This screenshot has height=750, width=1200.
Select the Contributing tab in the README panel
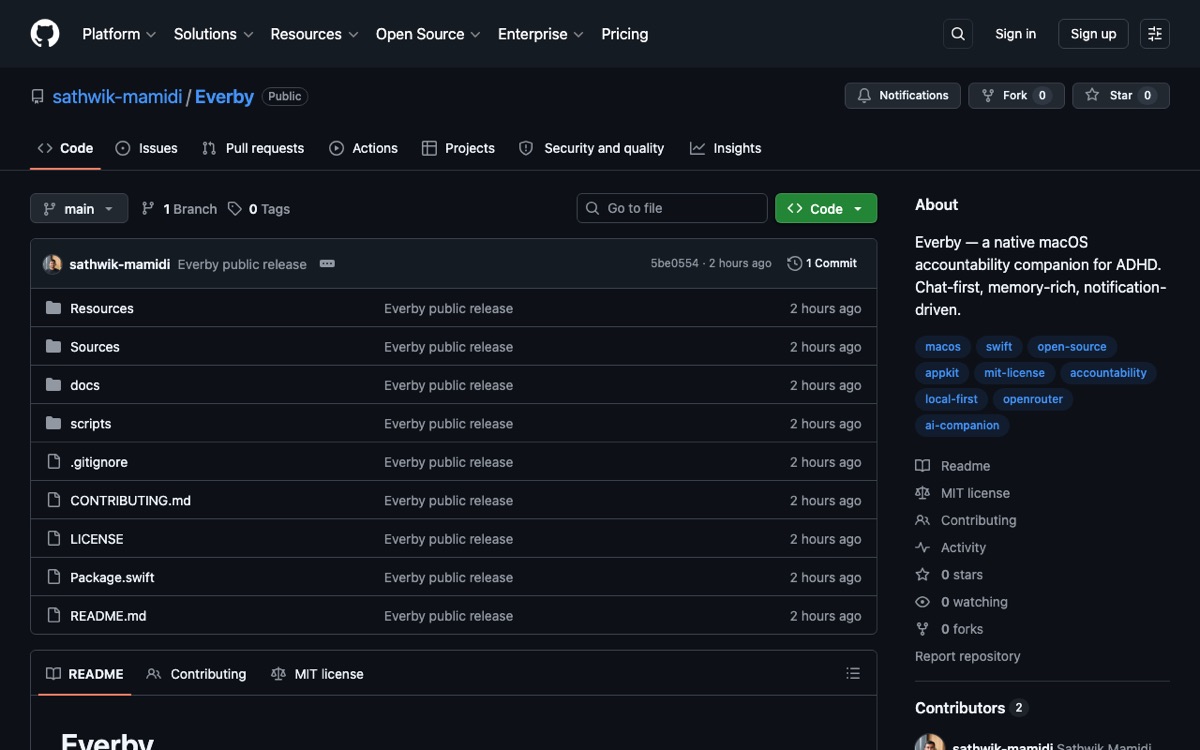[x=196, y=674]
